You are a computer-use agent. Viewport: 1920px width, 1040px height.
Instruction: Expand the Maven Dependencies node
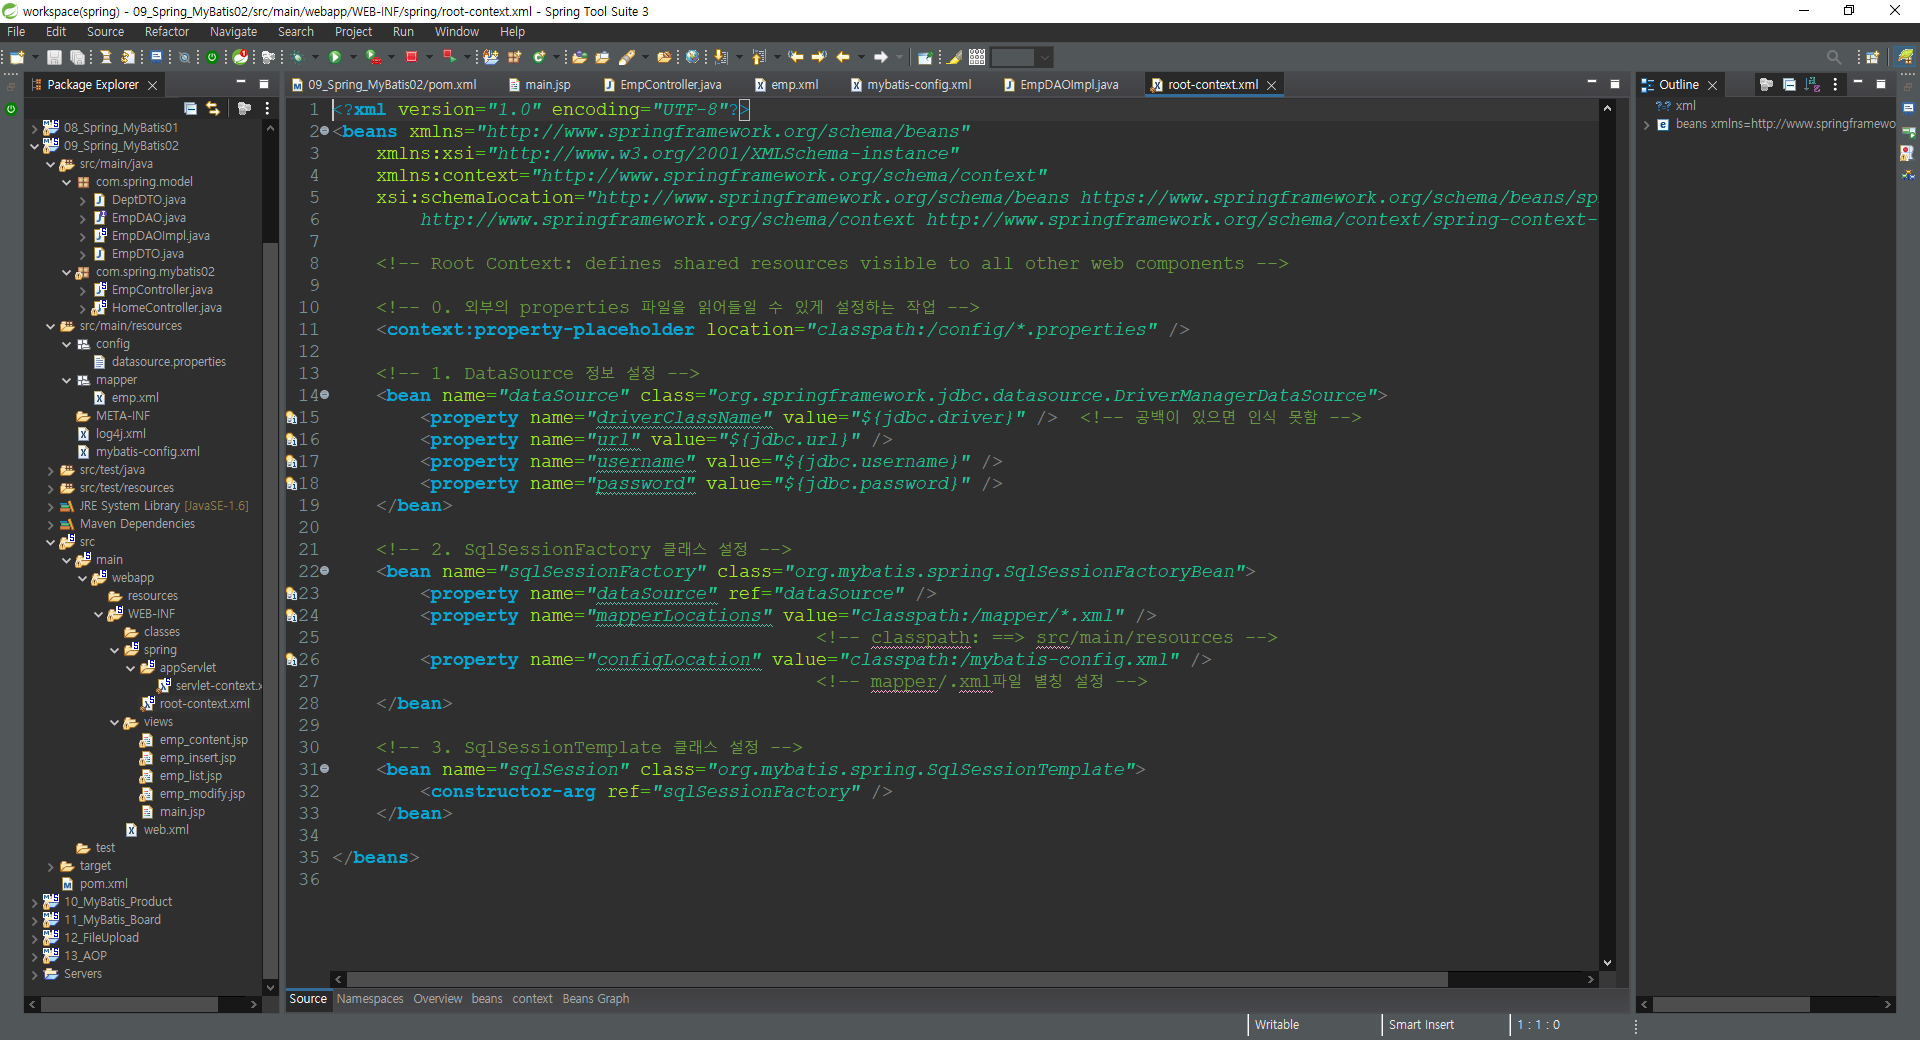pos(51,524)
